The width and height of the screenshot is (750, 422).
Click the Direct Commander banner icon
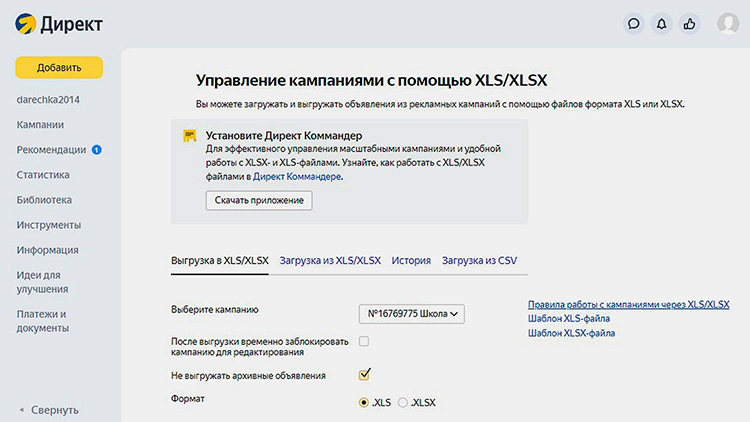coord(189,135)
